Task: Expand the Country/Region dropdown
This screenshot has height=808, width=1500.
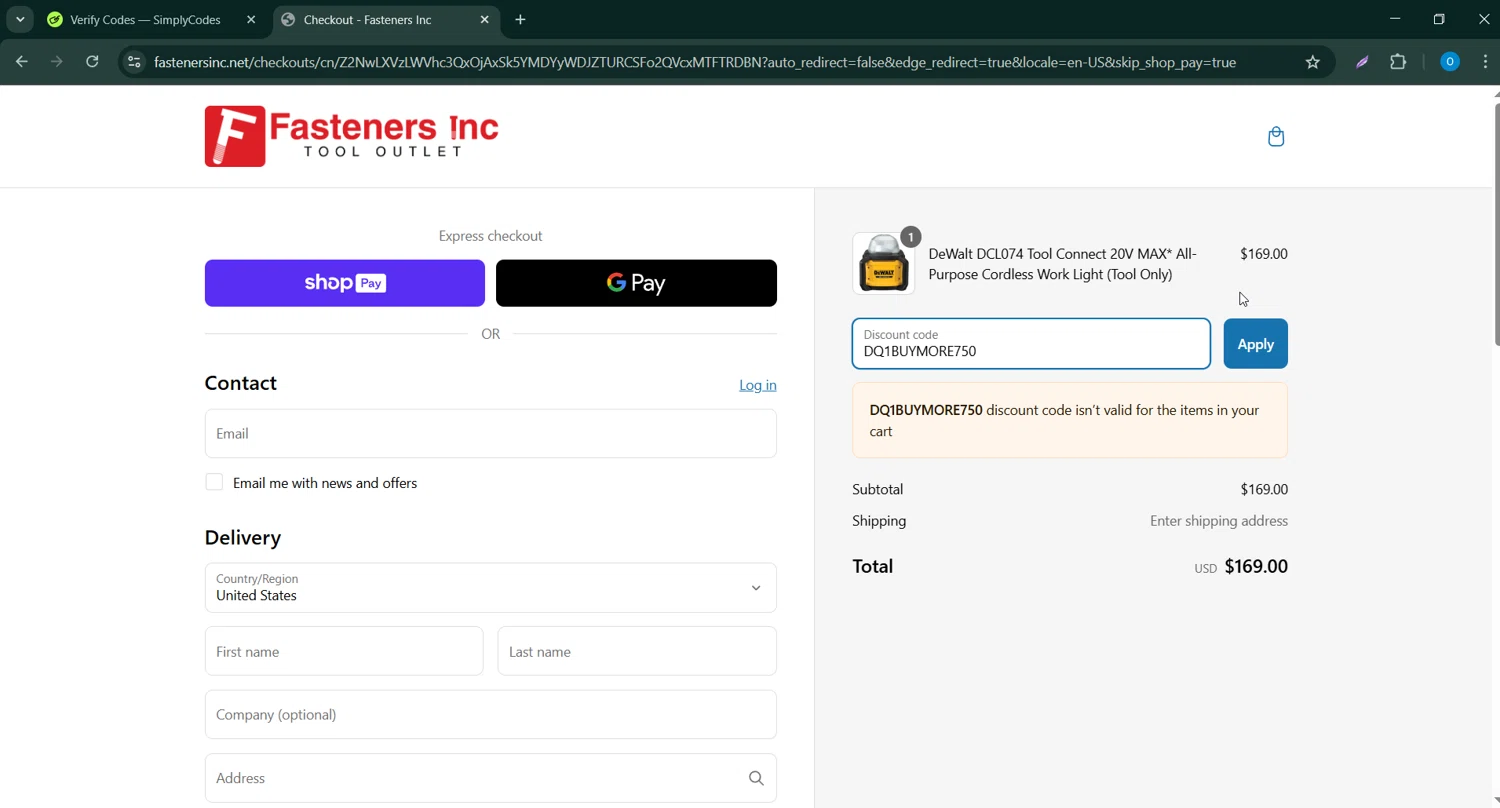Action: [x=490, y=588]
